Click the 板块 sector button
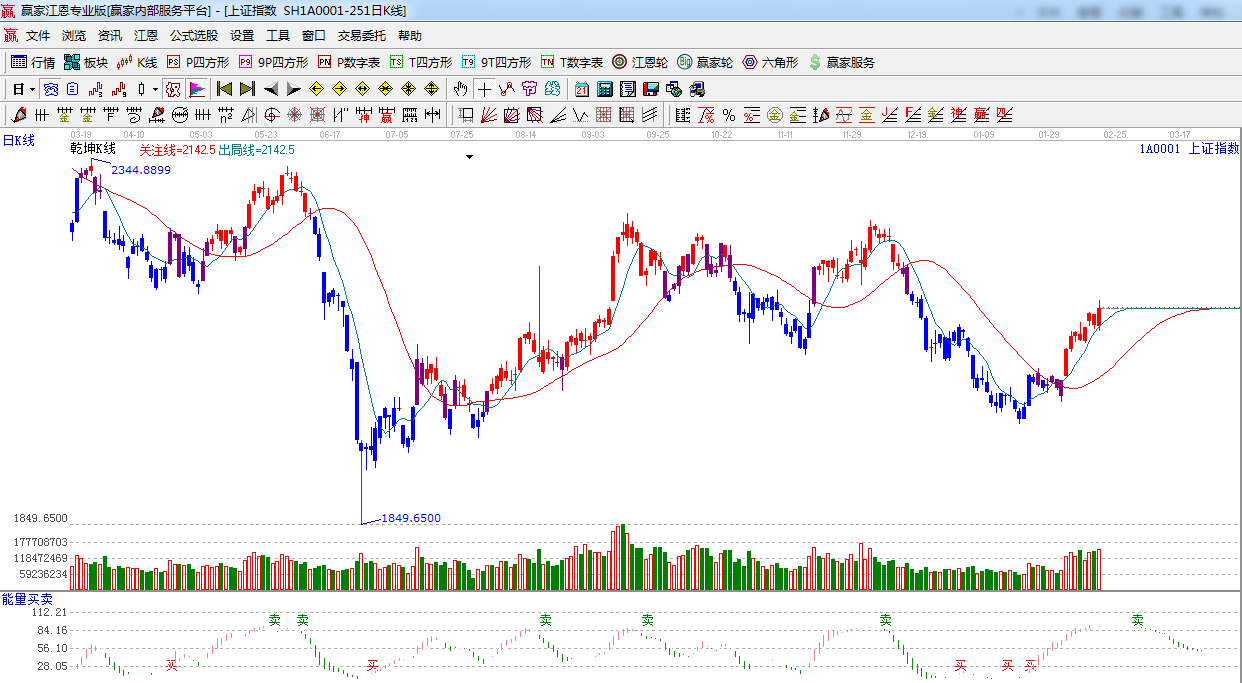 coord(86,62)
